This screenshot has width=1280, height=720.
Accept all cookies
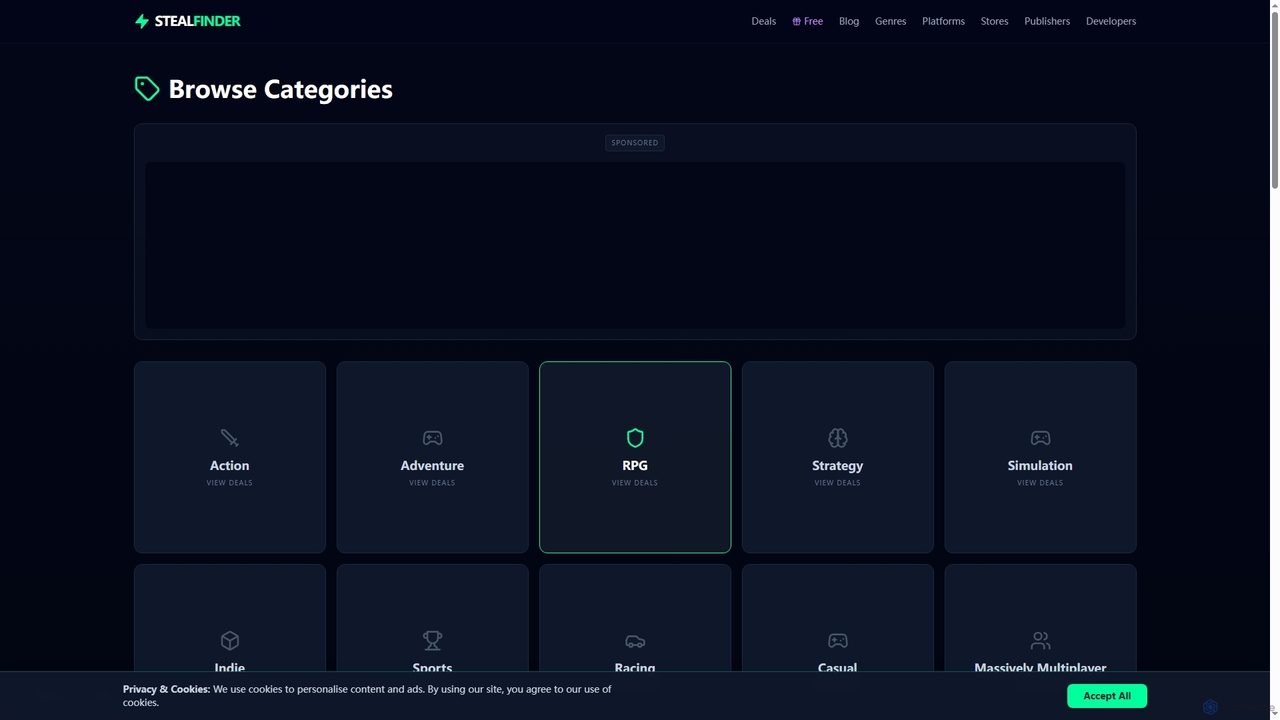(1107, 696)
